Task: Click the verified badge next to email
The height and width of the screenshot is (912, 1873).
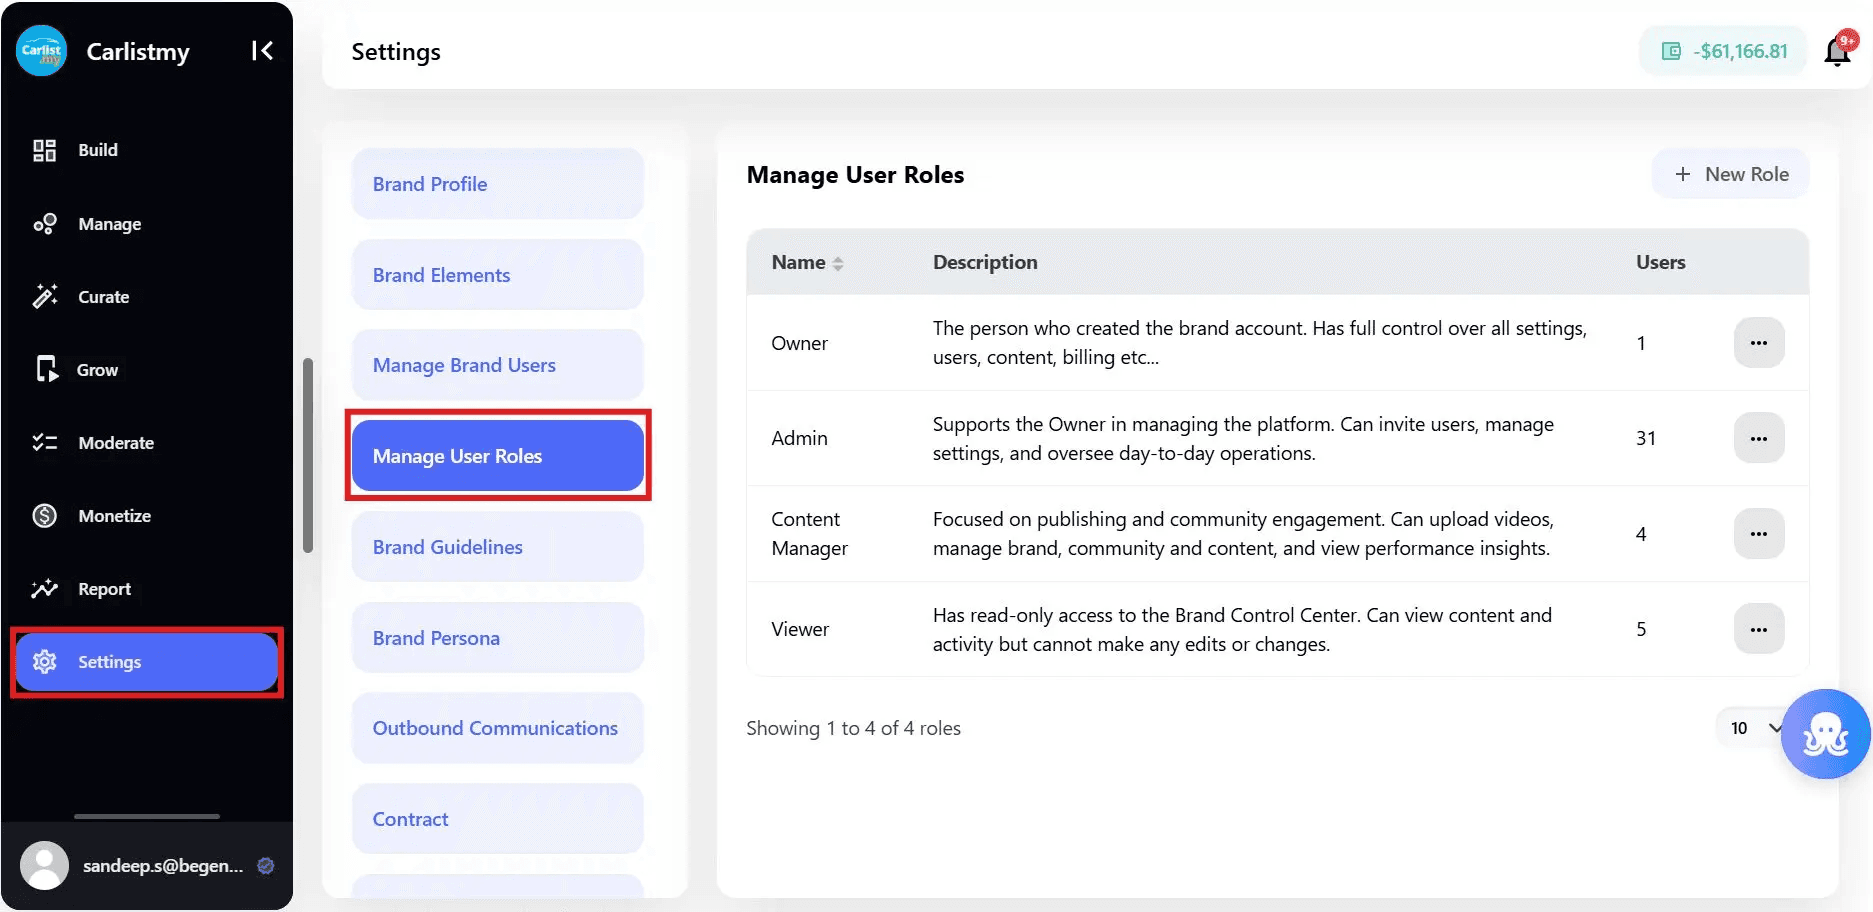Action: 266,866
